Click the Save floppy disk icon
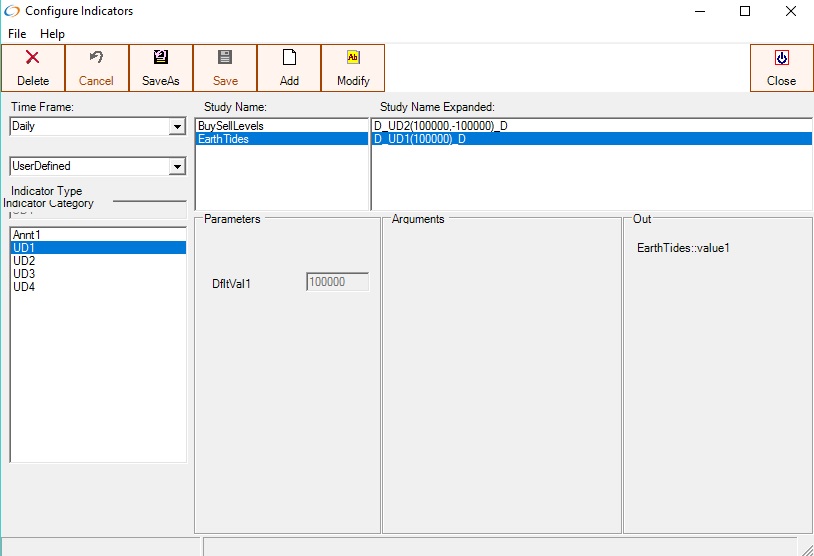 pos(225,58)
